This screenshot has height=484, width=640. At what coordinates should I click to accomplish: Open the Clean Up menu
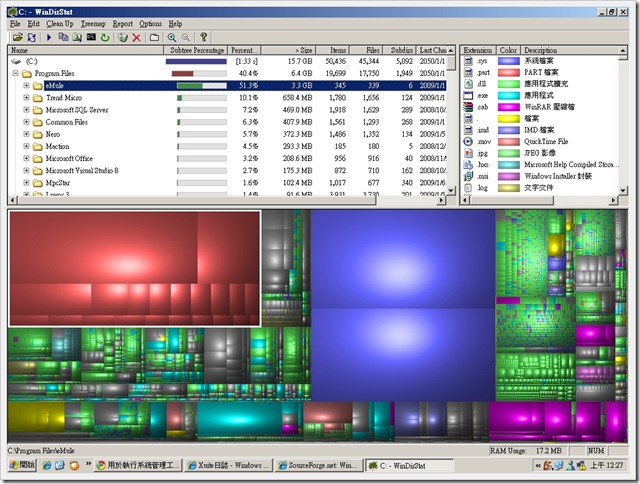58,23
